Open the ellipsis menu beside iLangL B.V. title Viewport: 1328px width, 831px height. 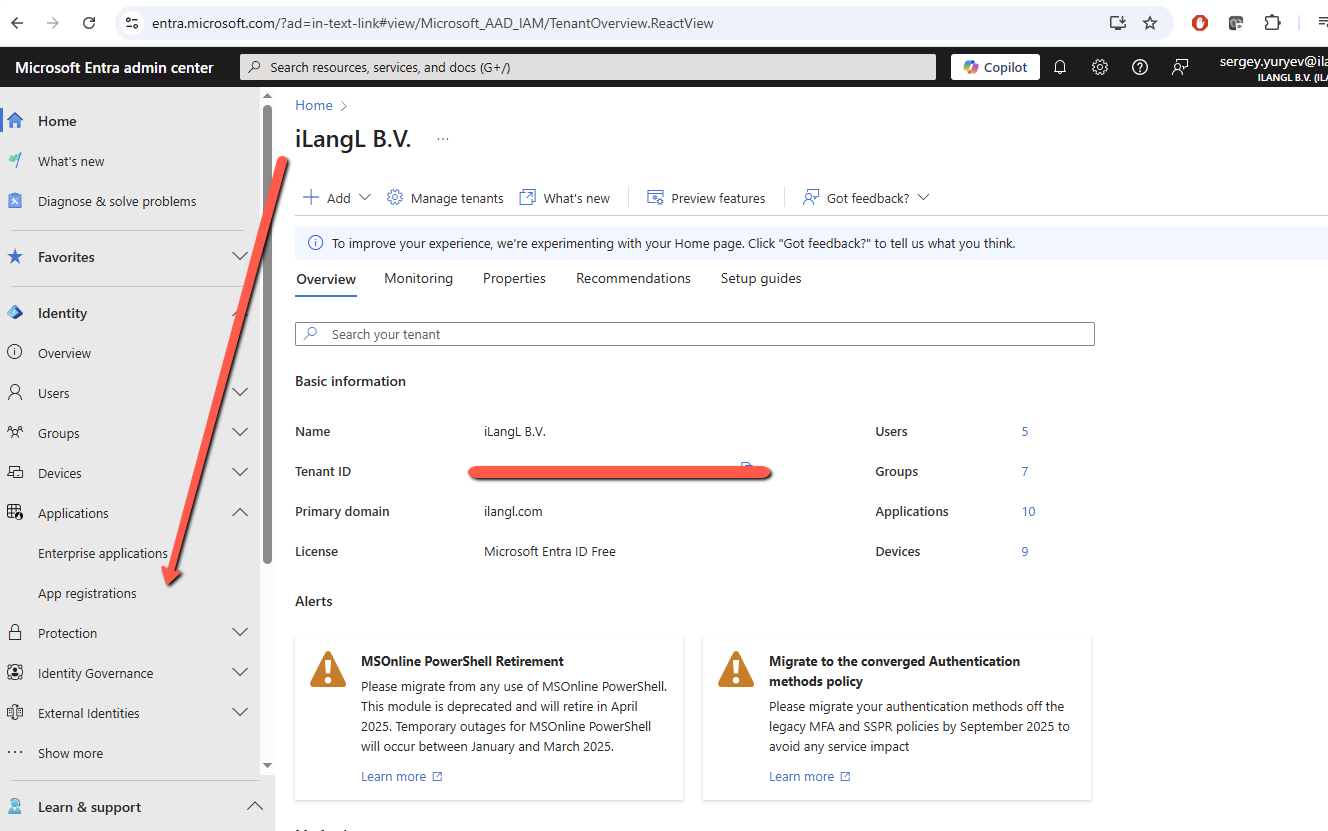pyautogui.click(x=443, y=140)
